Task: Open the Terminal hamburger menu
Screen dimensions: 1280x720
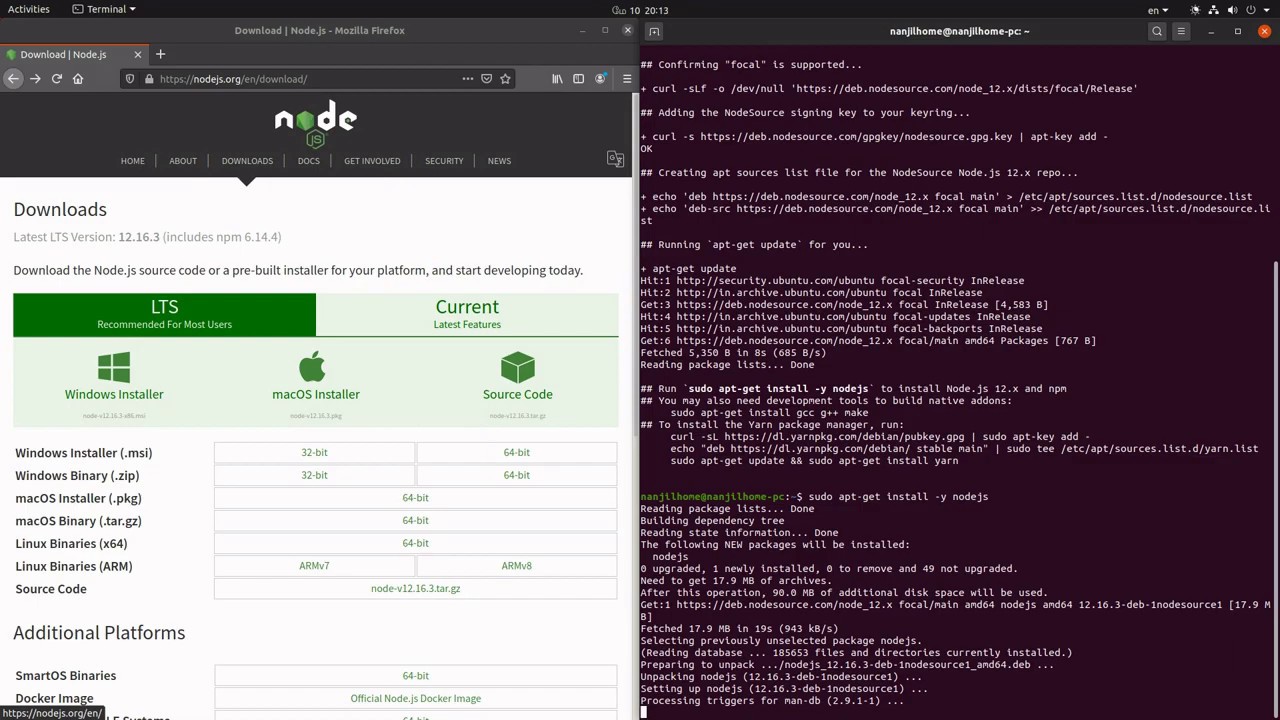Action: (x=1181, y=31)
